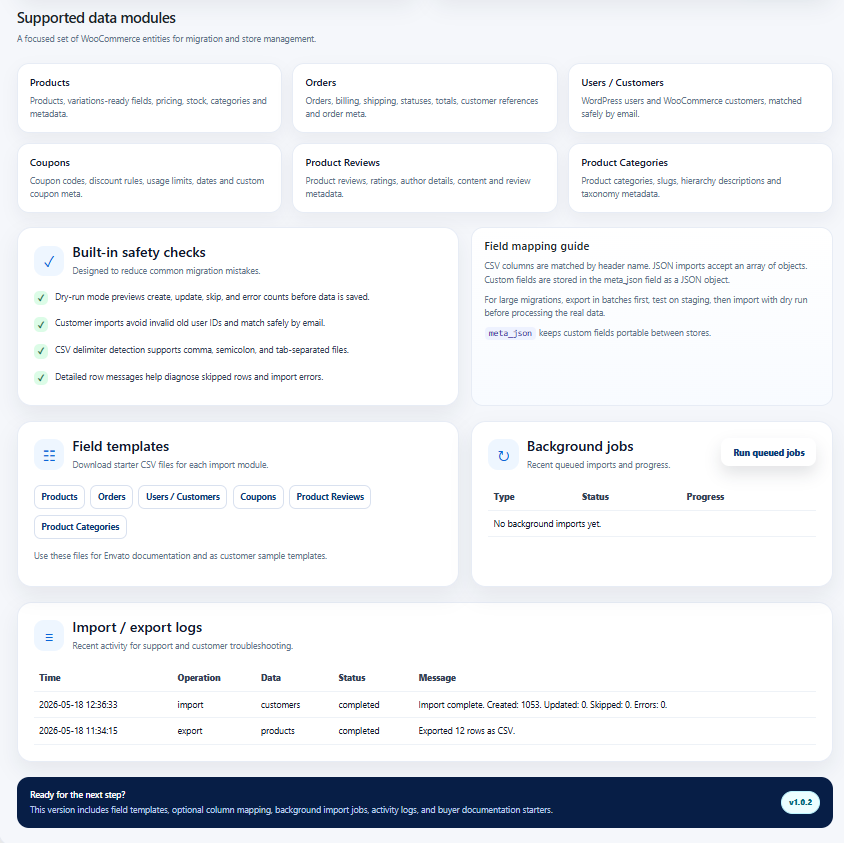Screen dimensions: 844x843
Task: Click the Built-in safety checks checkmark icon
Action: [49, 261]
